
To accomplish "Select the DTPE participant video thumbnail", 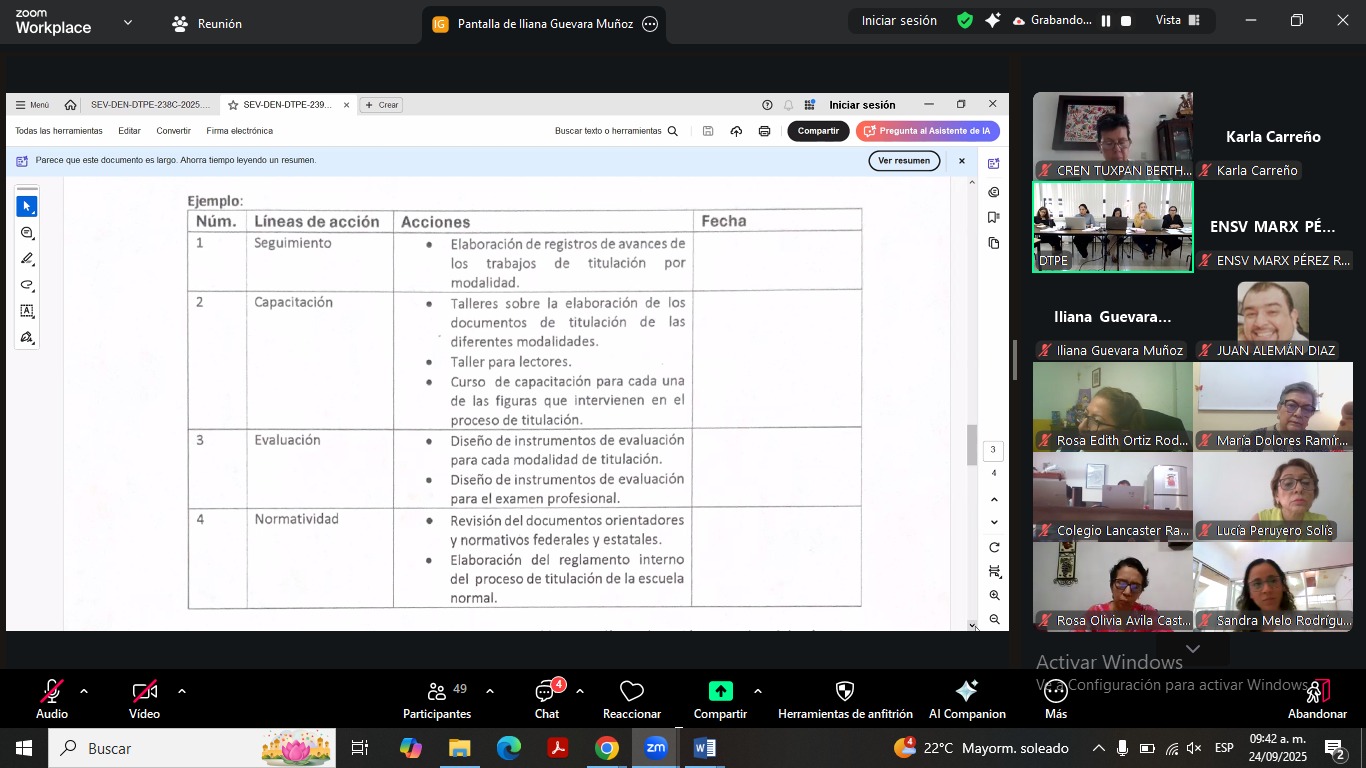I will click(1112, 227).
